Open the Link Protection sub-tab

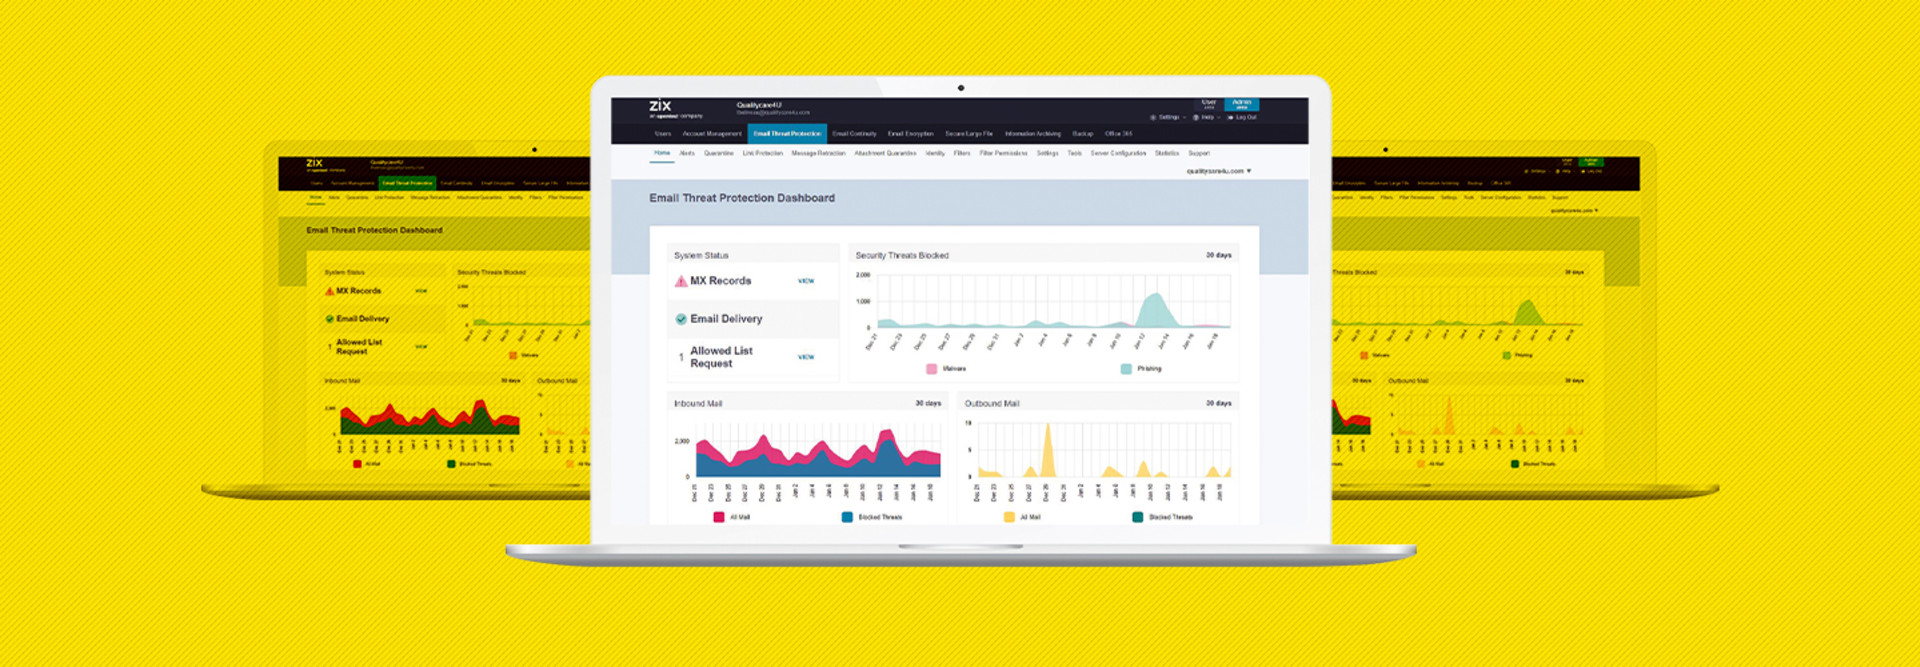pyautogui.click(x=763, y=153)
